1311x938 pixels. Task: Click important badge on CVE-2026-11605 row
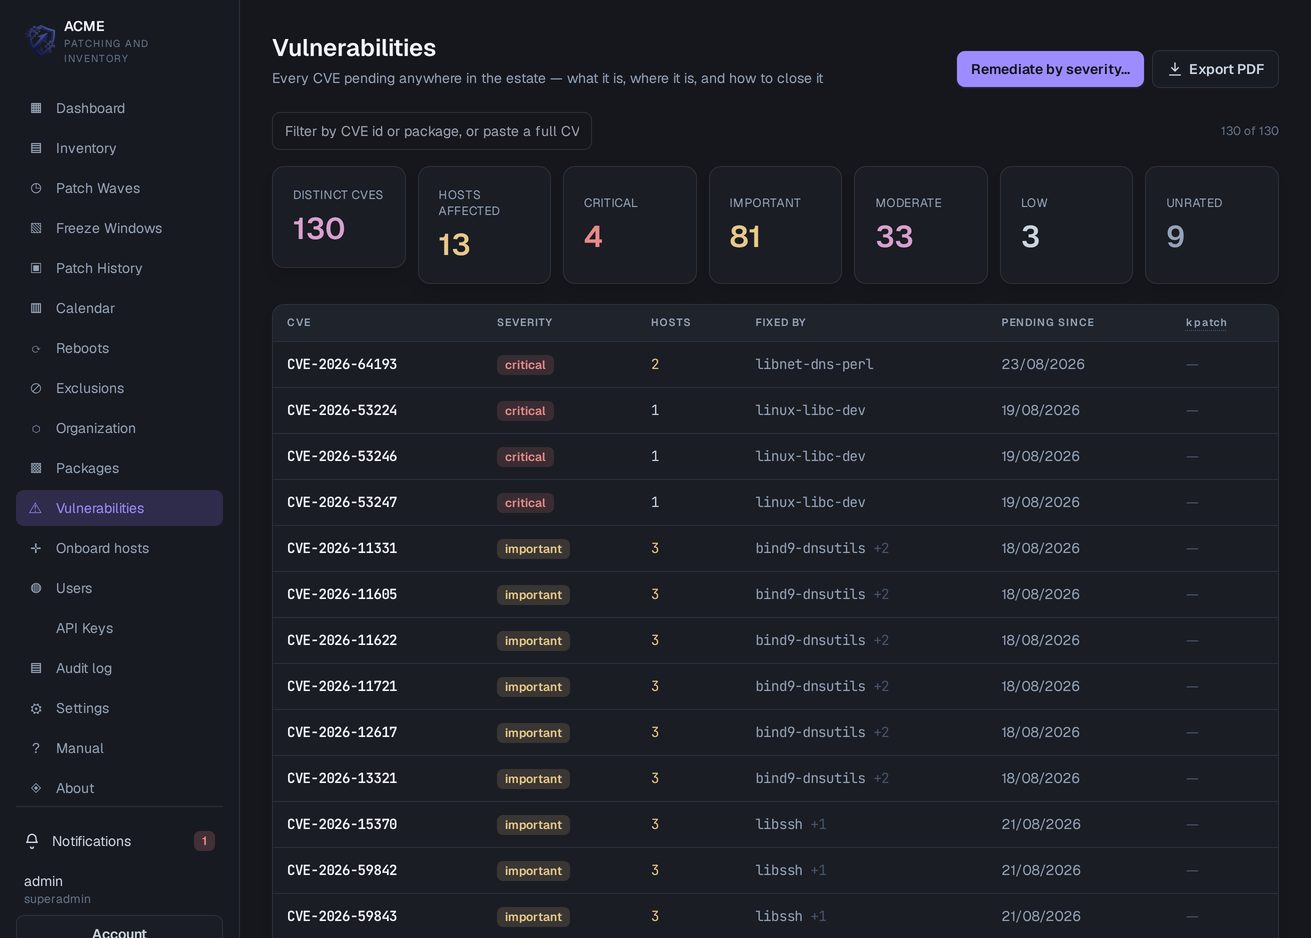click(533, 595)
